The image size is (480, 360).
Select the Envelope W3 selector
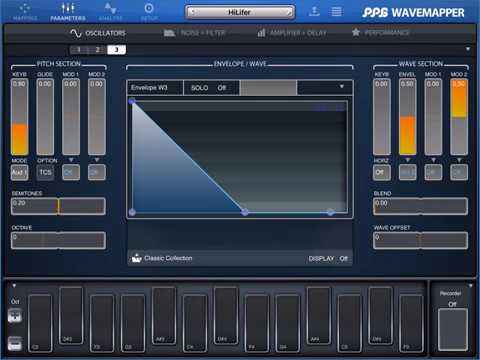[x=155, y=88]
